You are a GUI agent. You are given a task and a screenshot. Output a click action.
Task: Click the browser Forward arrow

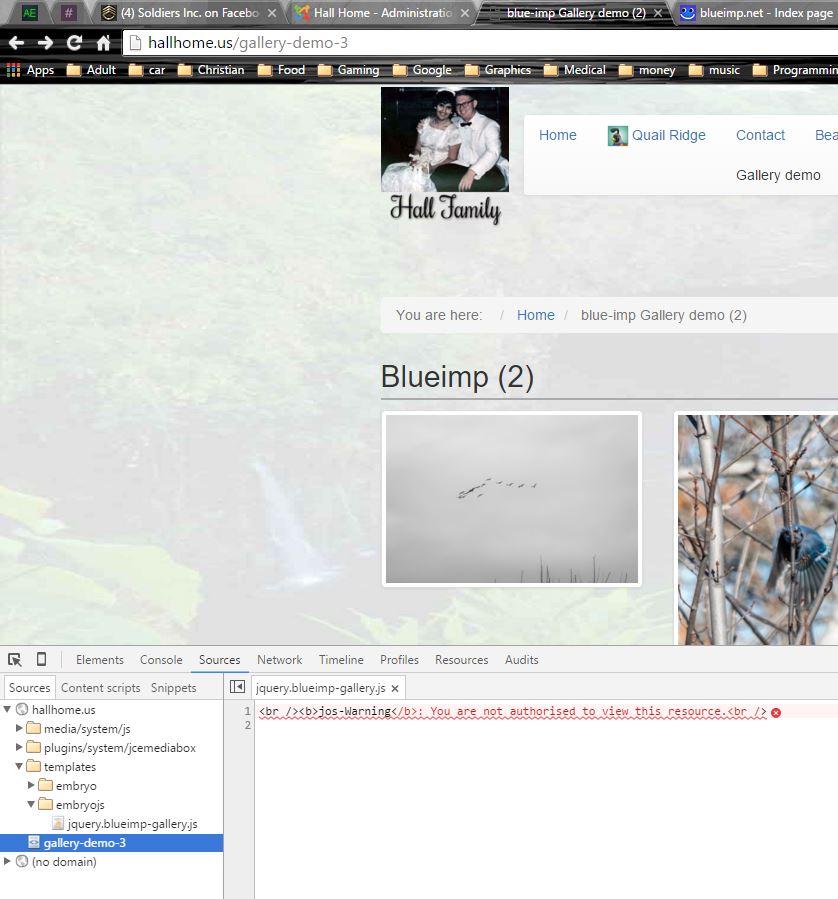click(x=45, y=43)
